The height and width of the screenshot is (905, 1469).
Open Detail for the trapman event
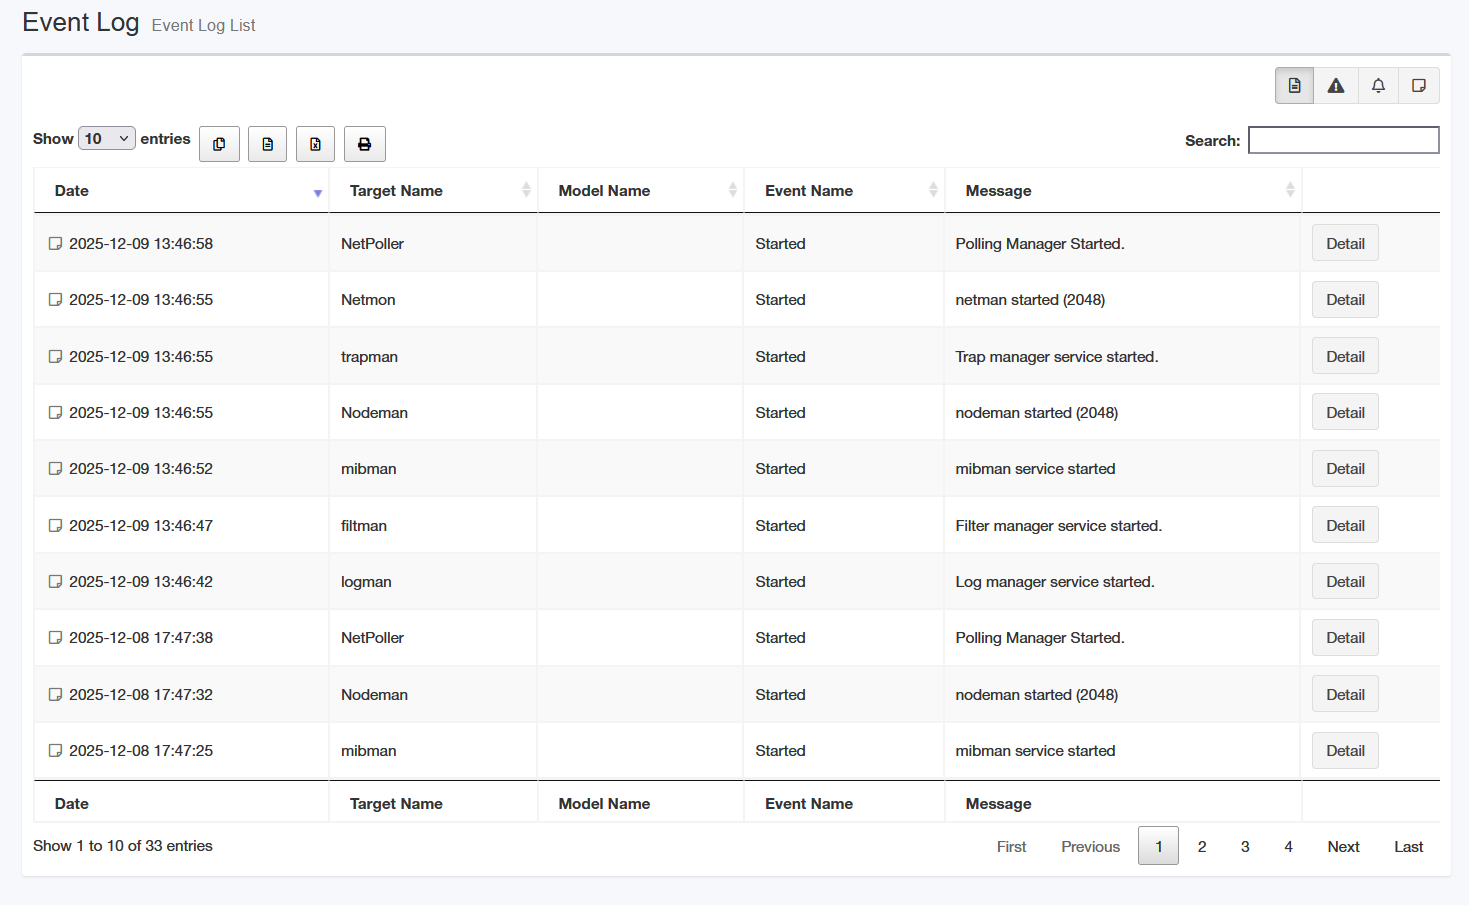tap(1345, 356)
